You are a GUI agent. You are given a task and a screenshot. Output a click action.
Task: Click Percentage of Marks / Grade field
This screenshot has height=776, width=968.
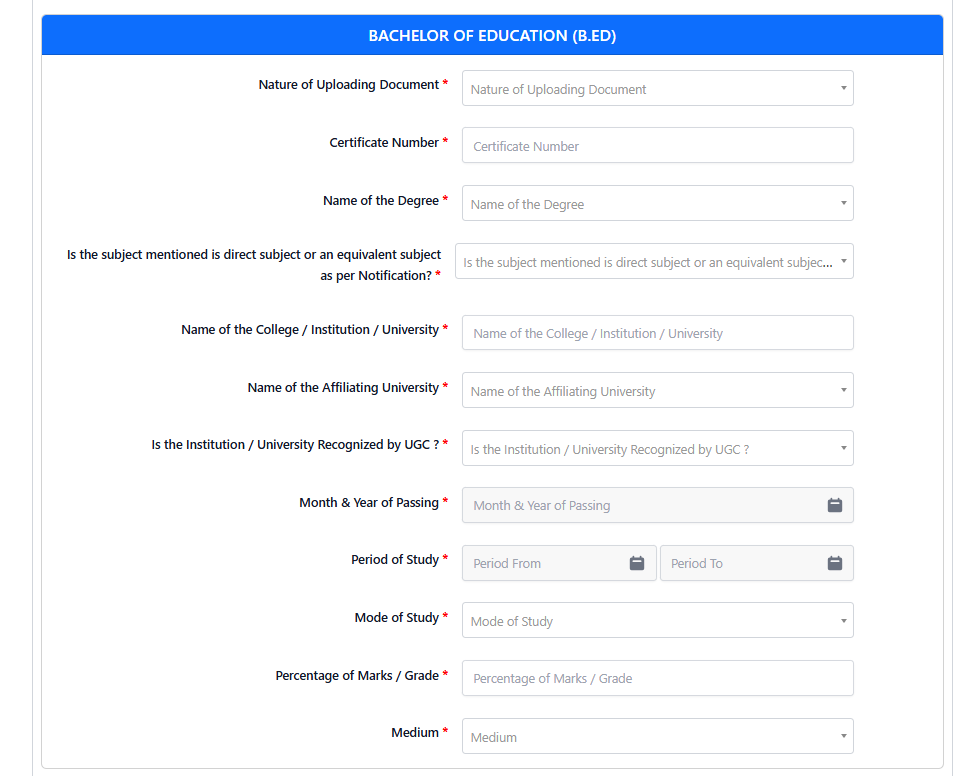point(657,678)
